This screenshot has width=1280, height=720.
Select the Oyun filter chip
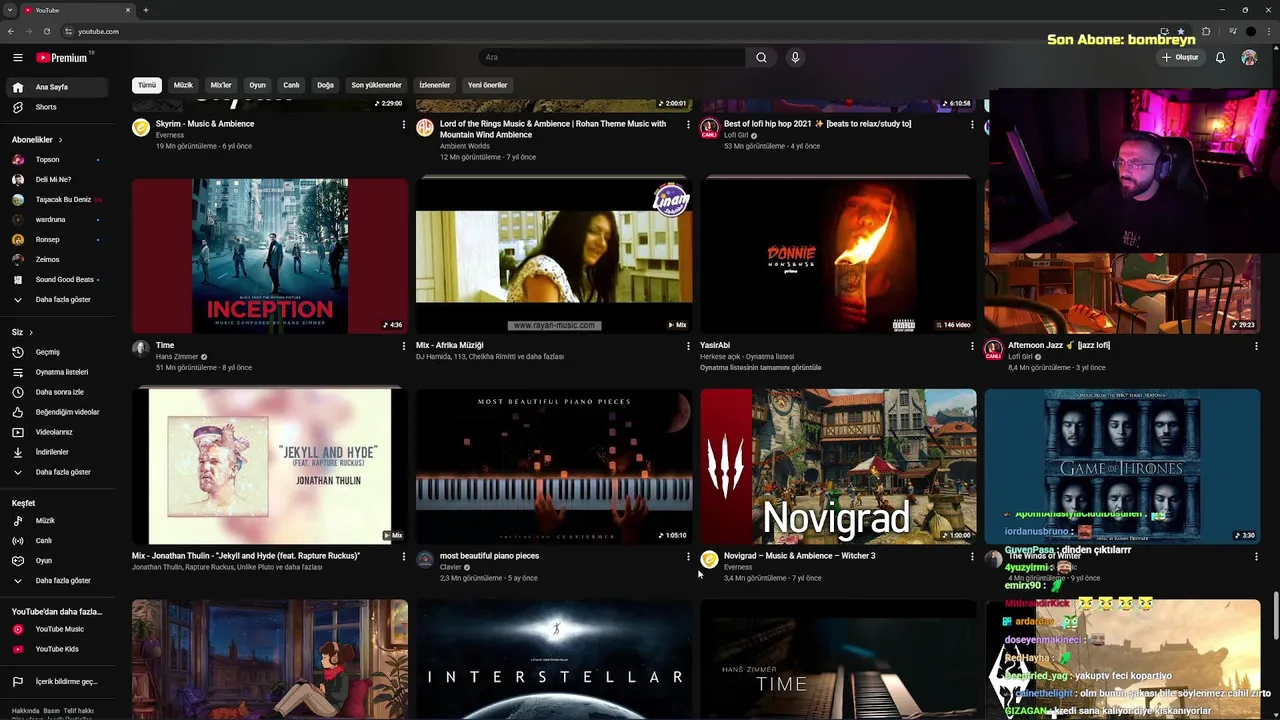tap(257, 85)
